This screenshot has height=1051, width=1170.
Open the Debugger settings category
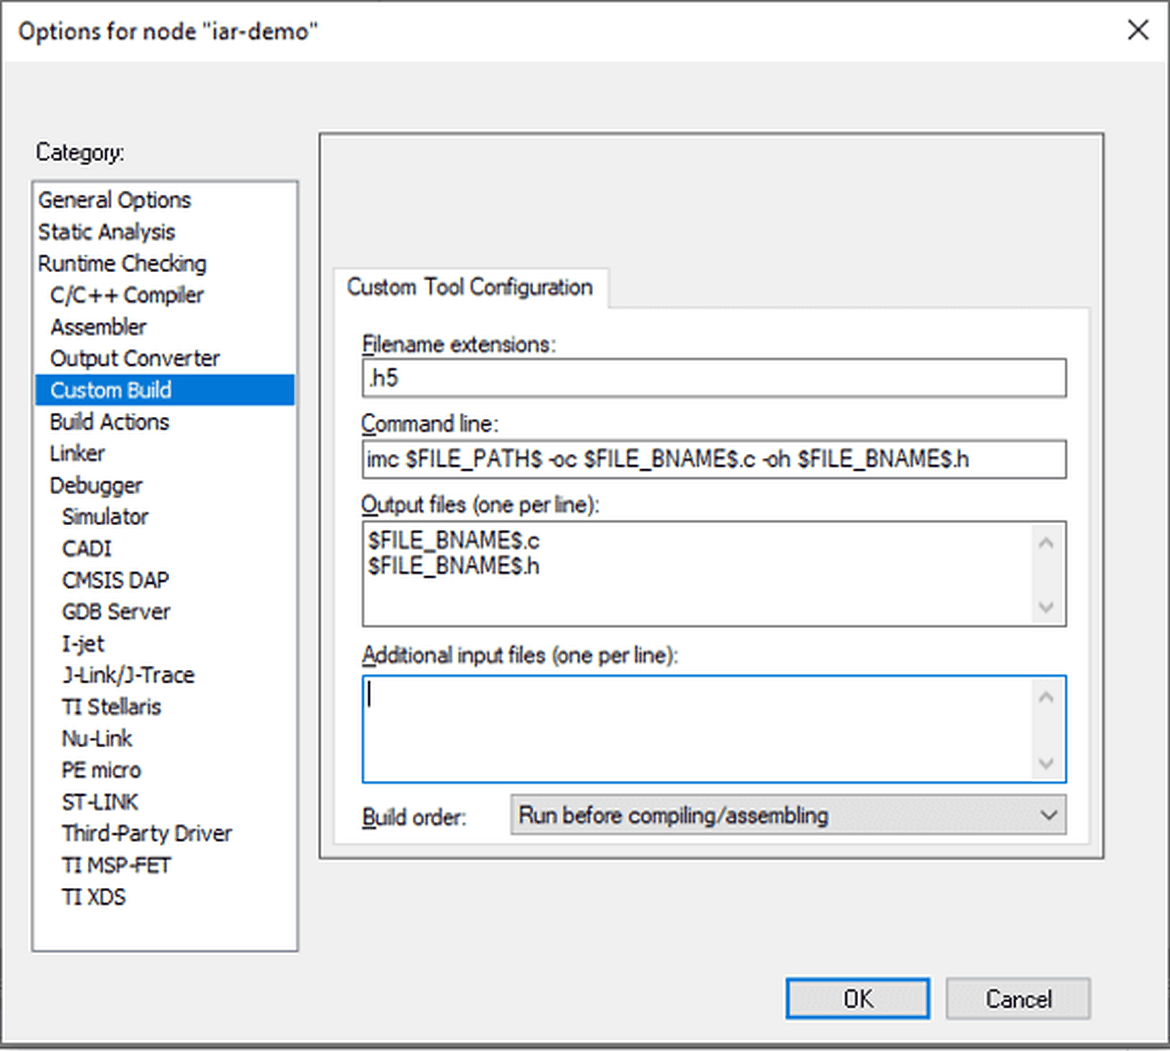pyautogui.click(x=96, y=485)
